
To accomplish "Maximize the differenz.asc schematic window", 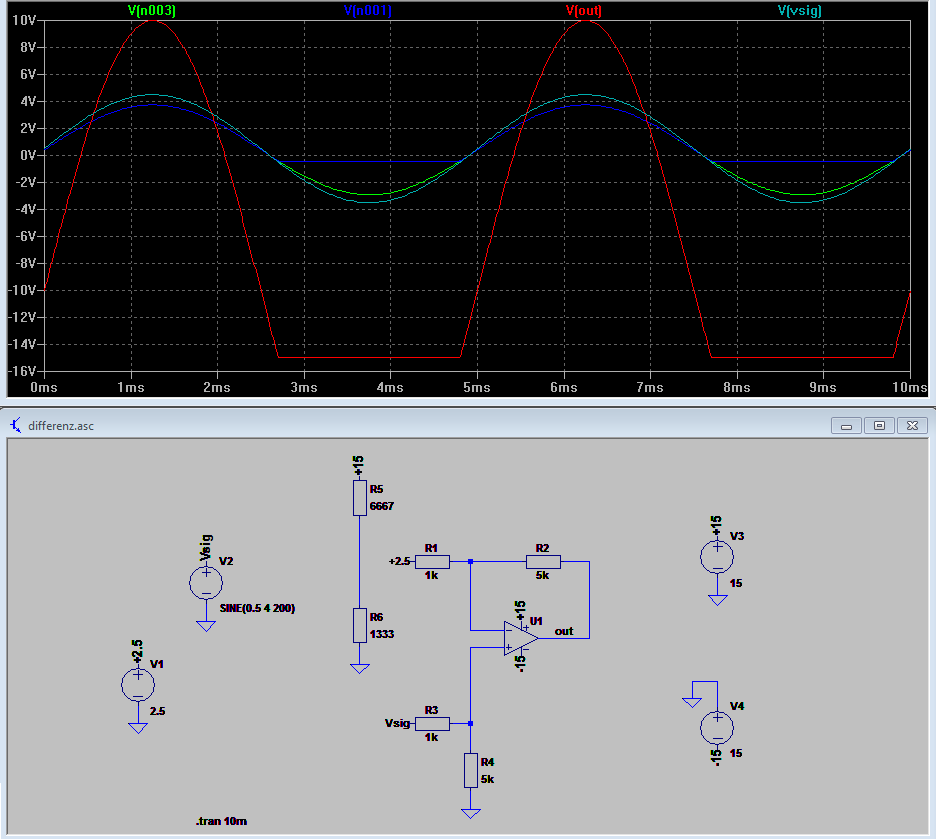I will 879,425.
